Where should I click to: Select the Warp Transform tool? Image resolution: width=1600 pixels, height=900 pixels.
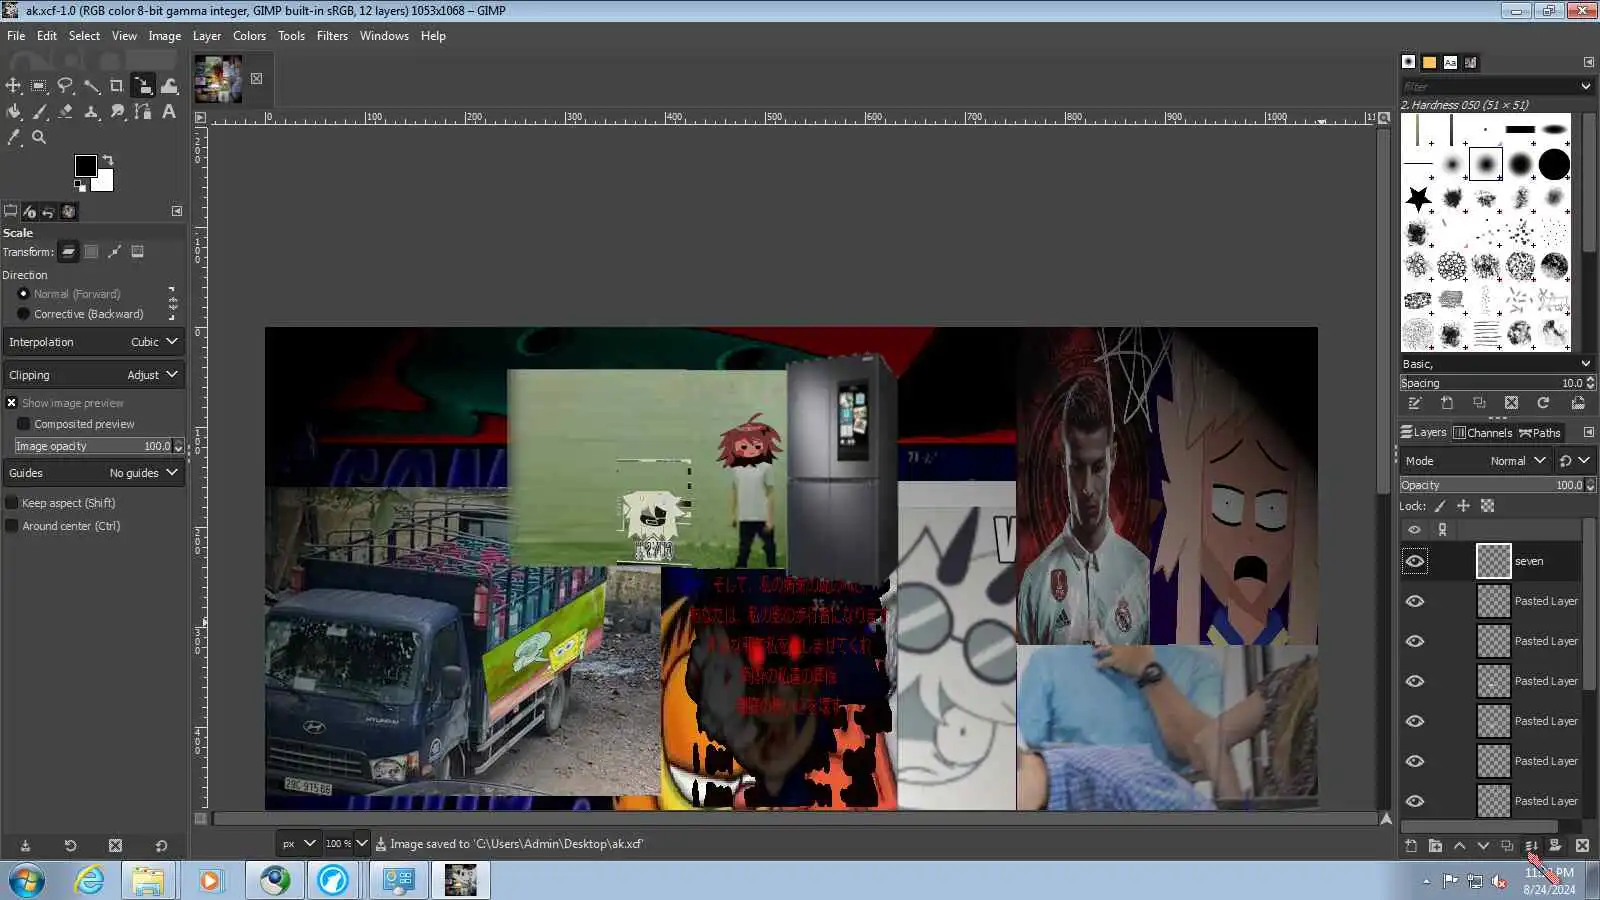tap(169, 86)
